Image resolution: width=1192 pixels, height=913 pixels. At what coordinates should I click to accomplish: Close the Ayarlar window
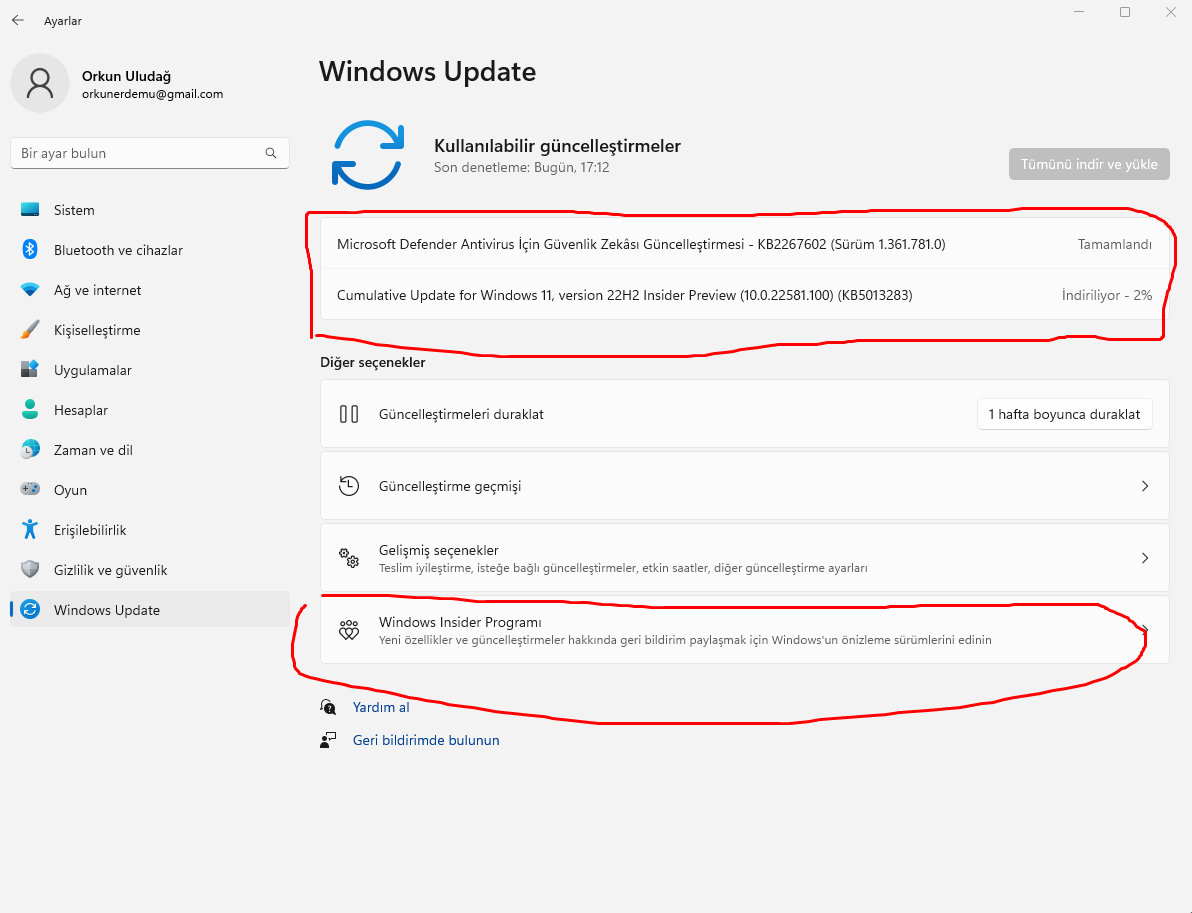tap(1171, 12)
